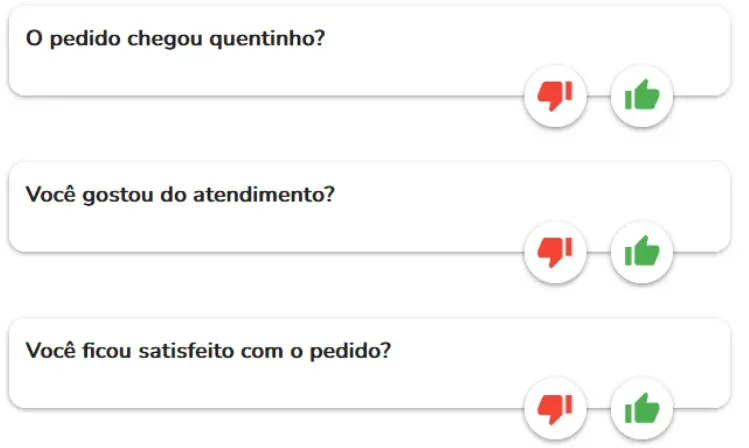Image resolution: width=749 pixels, height=448 pixels.
Task: Choose thumbs down for 'Você ficou satisfeito com o pedido?'
Action: (x=555, y=409)
